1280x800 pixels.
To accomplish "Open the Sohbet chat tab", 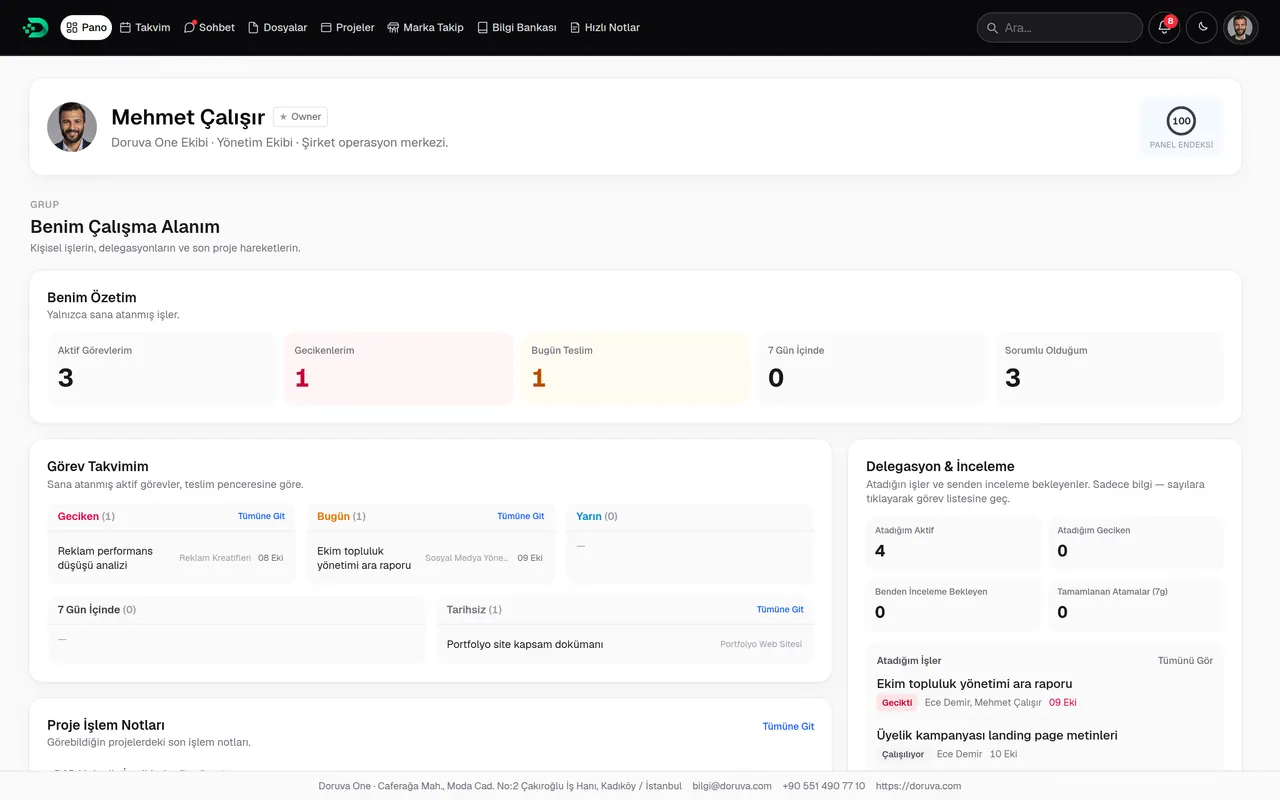I will [x=209, y=28].
